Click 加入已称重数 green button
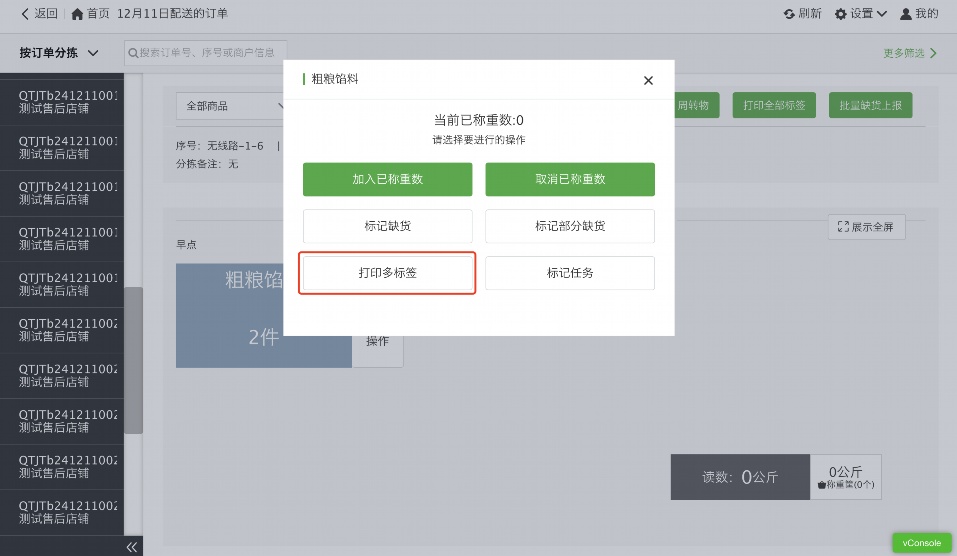This screenshot has height=556, width=957. click(387, 179)
